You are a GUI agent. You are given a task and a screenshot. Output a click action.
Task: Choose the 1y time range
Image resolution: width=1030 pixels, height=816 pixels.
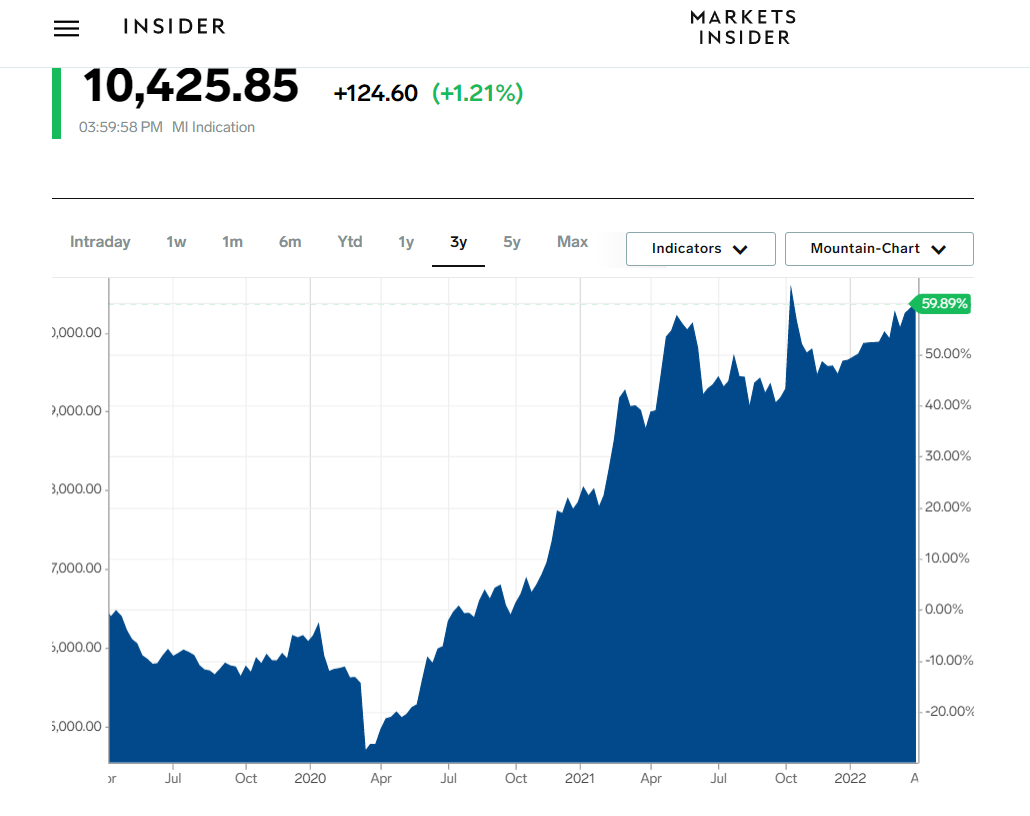pyautogui.click(x=406, y=242)
